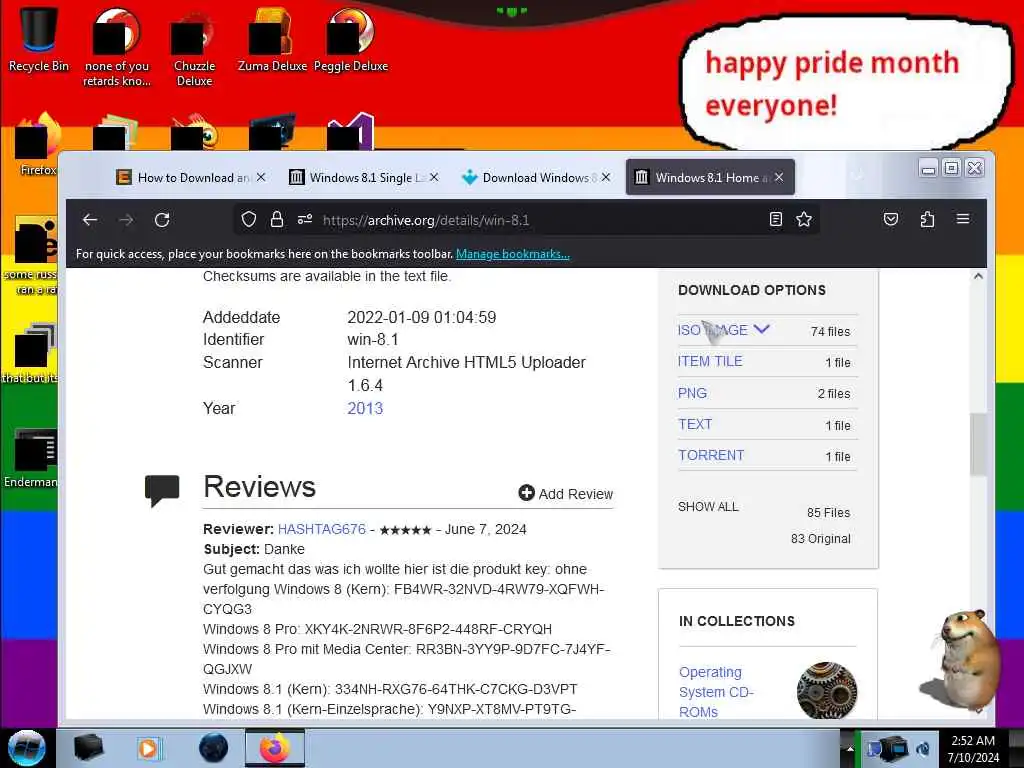Viewport: 1024px width, 768px height.
Task: Click the '74 files' count text
Action: (x=830, y=332)
